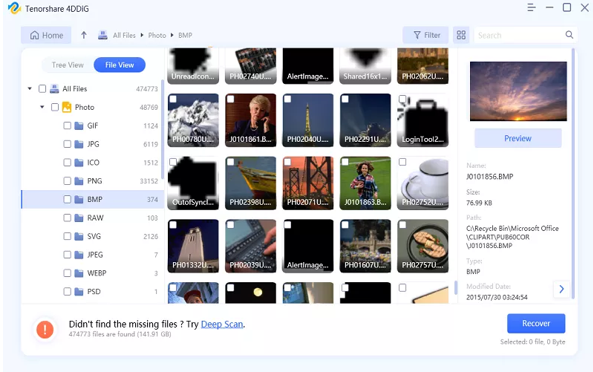Click the next arrow in details panel
The image size is (593, 372).
pos(561,289)
